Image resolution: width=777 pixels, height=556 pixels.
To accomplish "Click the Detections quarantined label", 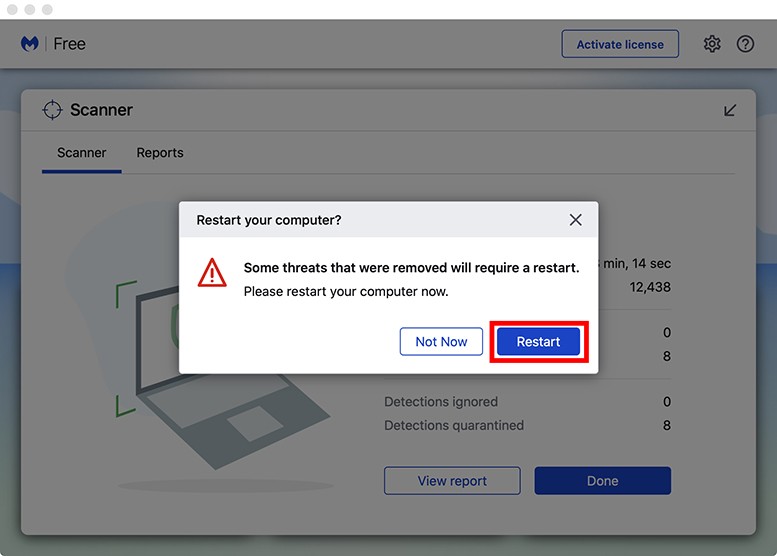I will (x=454, y=425).
